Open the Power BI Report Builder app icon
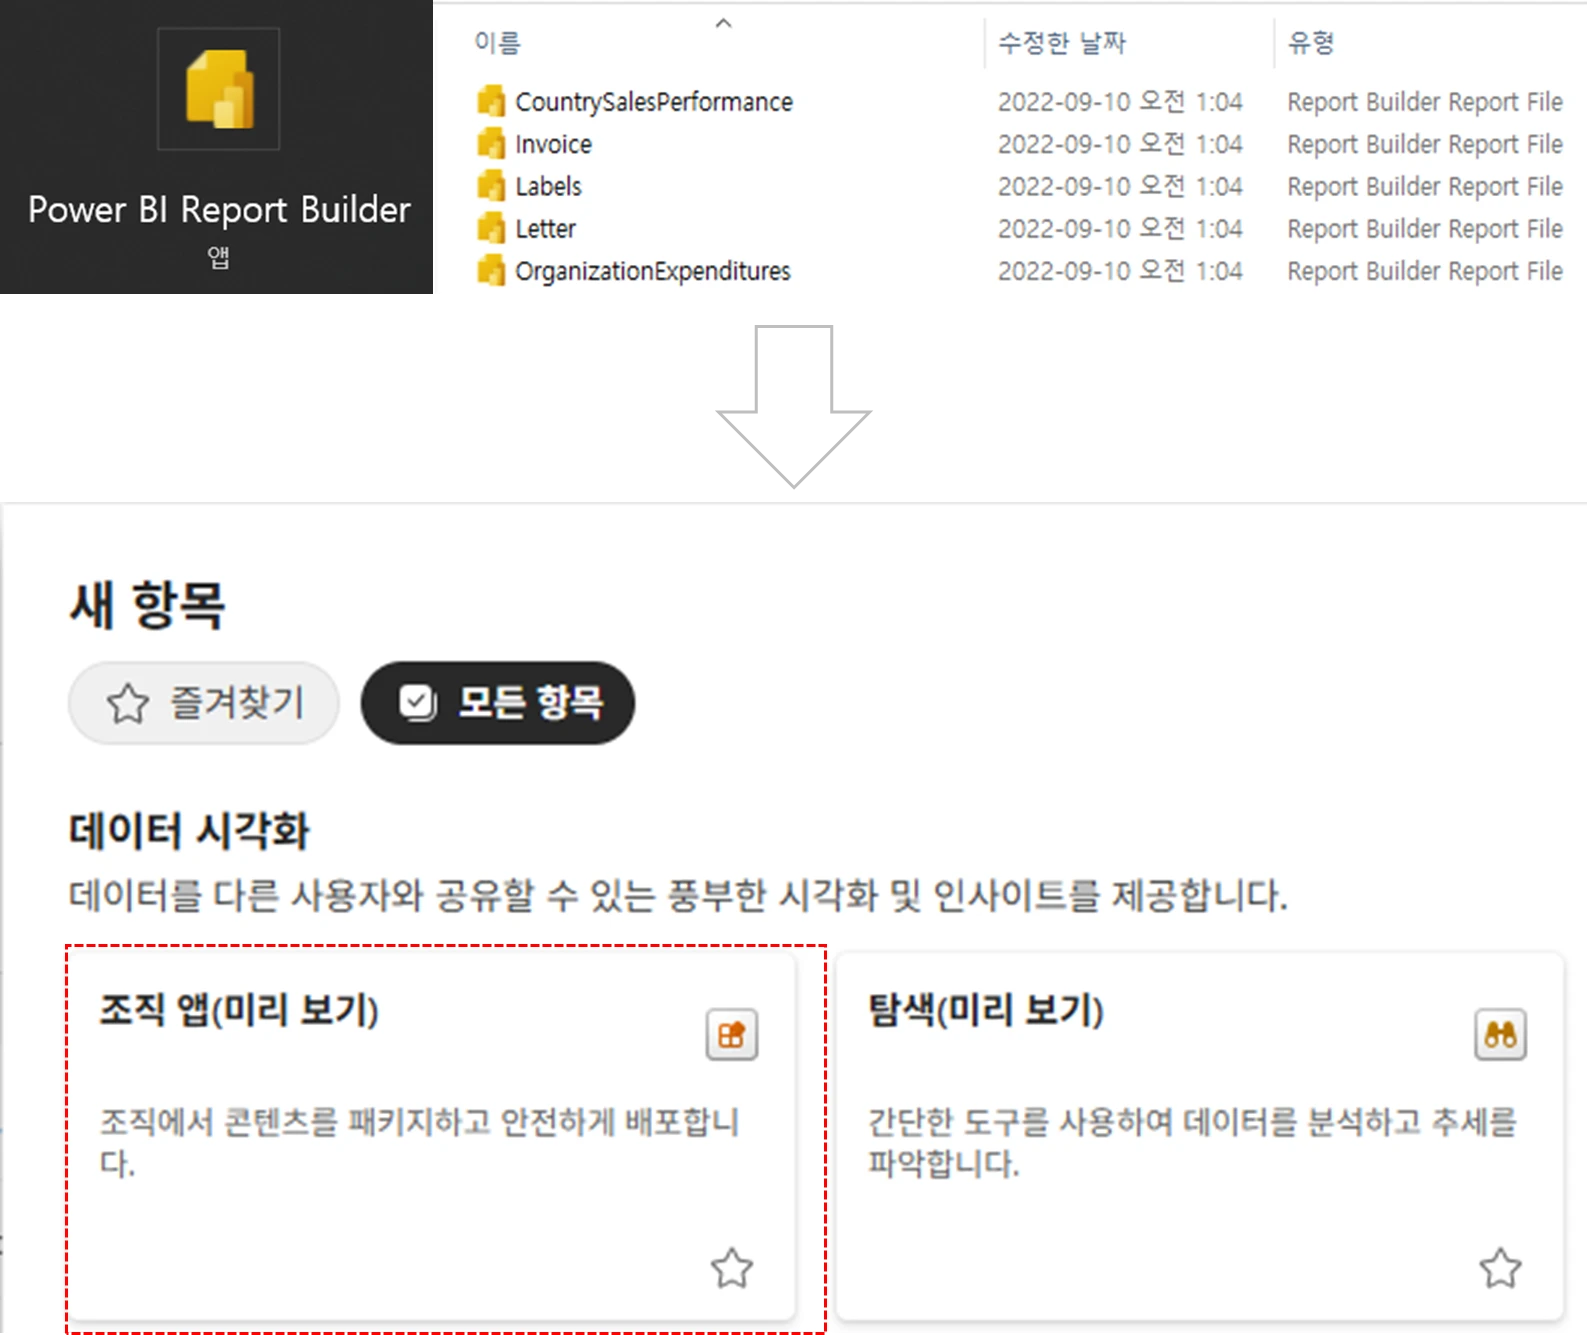 219,90
